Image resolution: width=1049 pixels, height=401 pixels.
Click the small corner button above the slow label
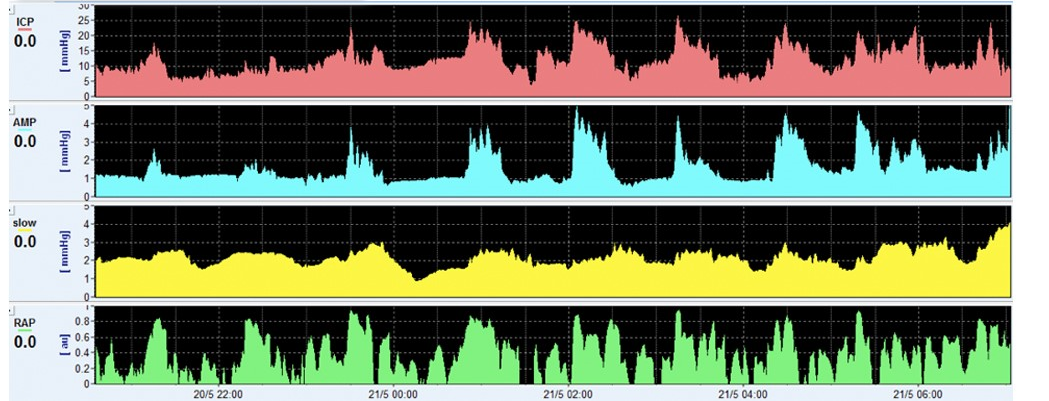coord(11,208)
